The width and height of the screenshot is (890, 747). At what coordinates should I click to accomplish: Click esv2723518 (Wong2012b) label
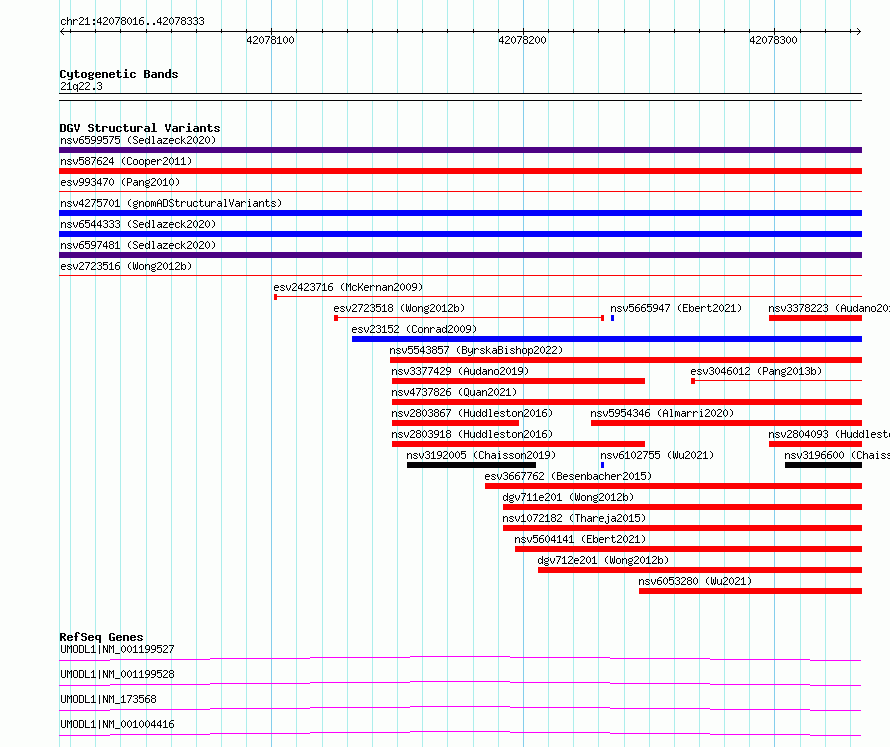pyautogui.click(x=399, y=308)
